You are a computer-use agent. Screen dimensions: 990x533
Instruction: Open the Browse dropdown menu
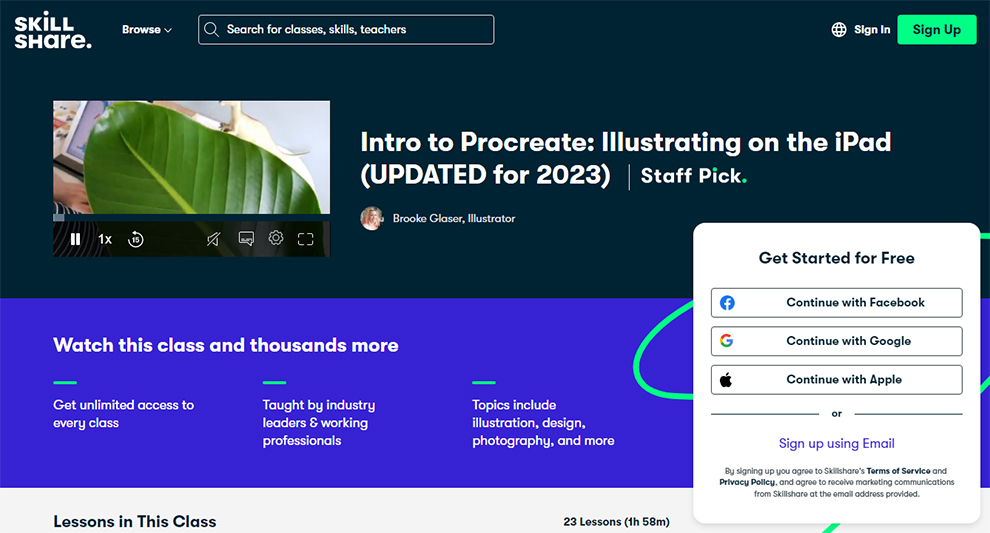pos(146,30)
